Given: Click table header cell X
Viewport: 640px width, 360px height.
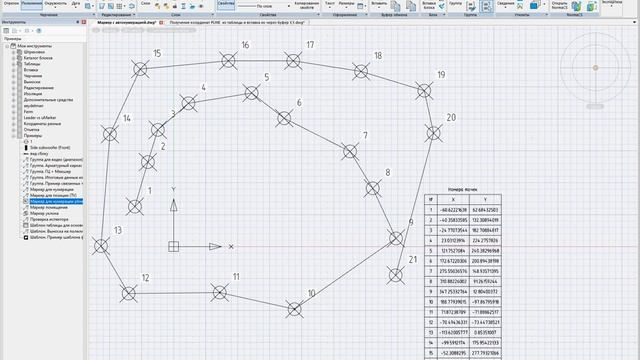Looking at the screenshot, I should tap(453, 200).
